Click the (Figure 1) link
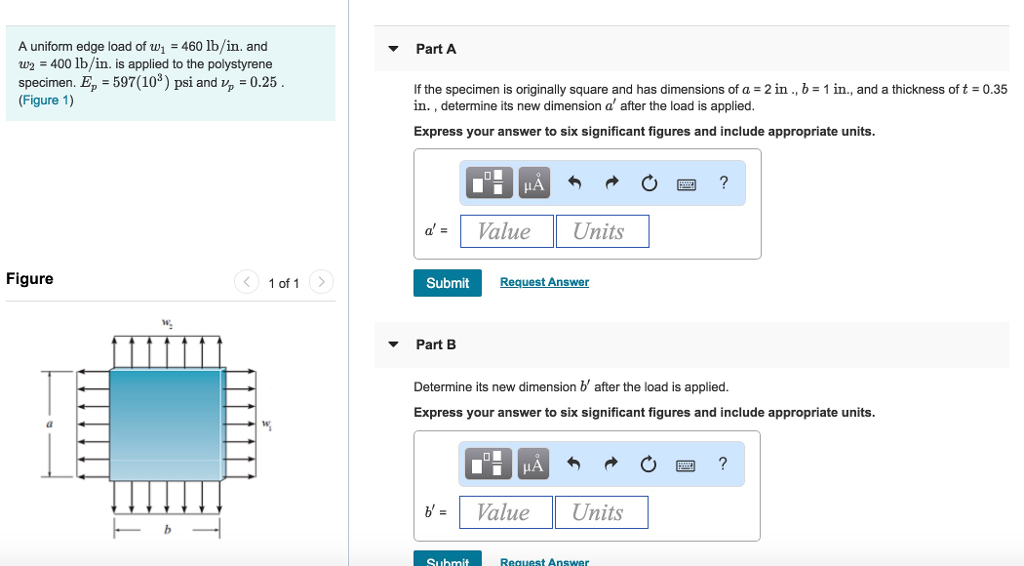Screen dimensions: 1024x566 coord(46,101)
